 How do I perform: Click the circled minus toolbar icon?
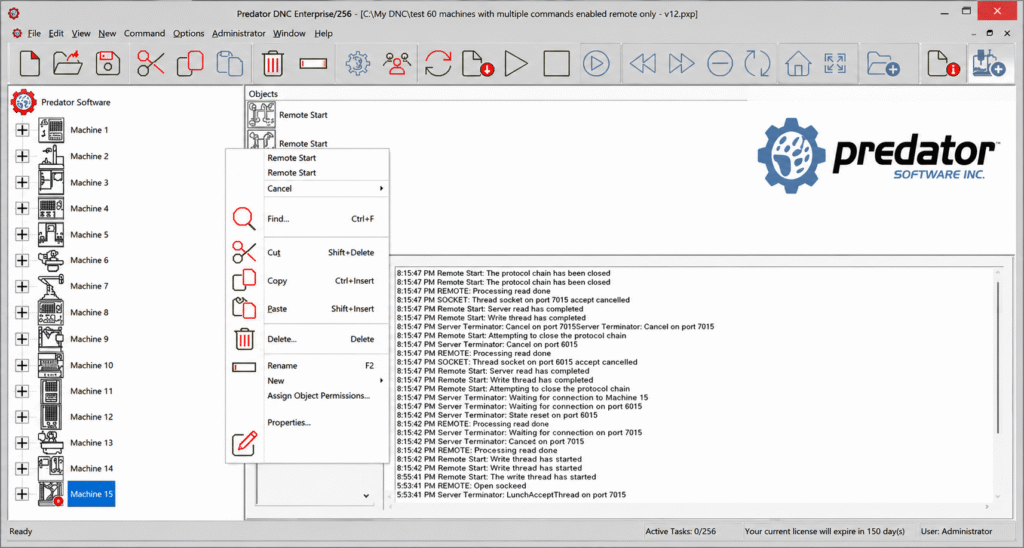click(x=720, y=64)
